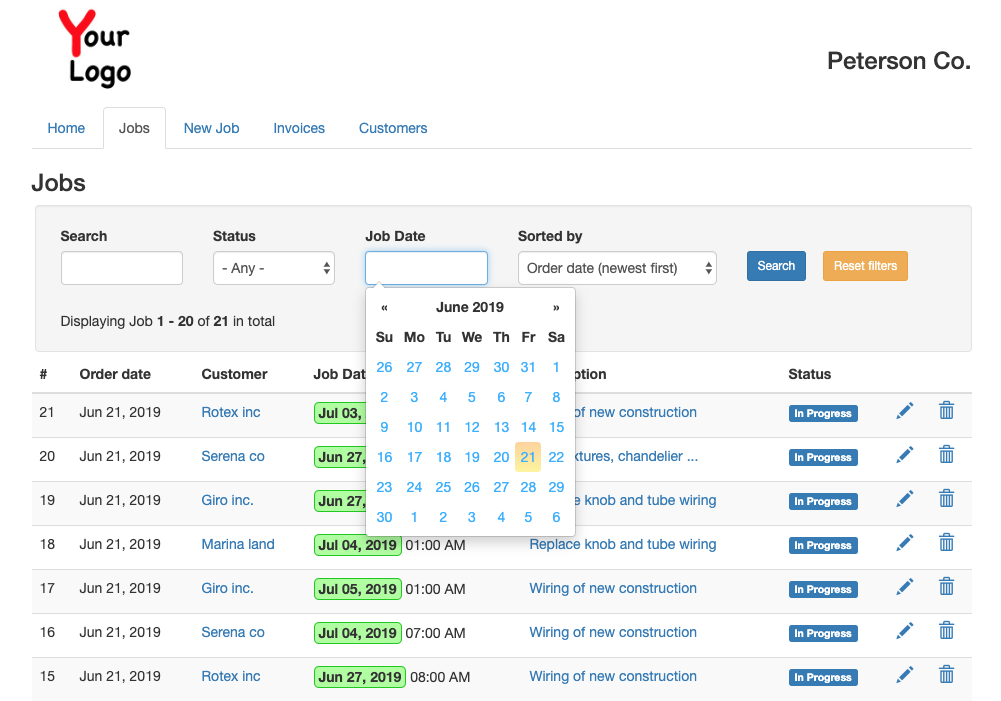
Task: Open the Sorted by dropdown
Action: (617, 268)
